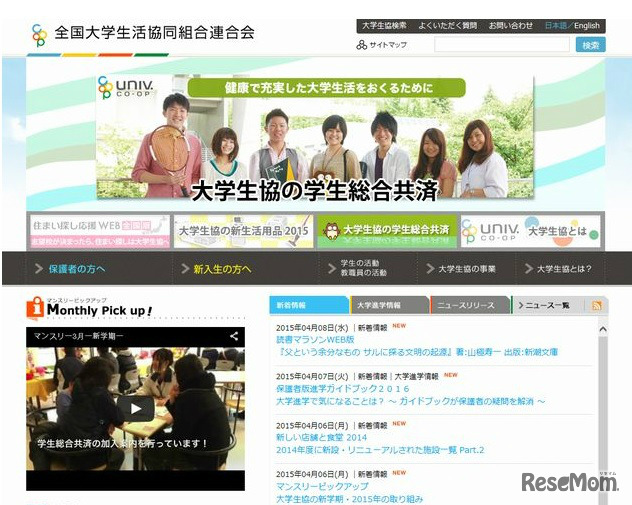Switch language to English
This screenshot has height=505, width=632.
coord(587,26)
